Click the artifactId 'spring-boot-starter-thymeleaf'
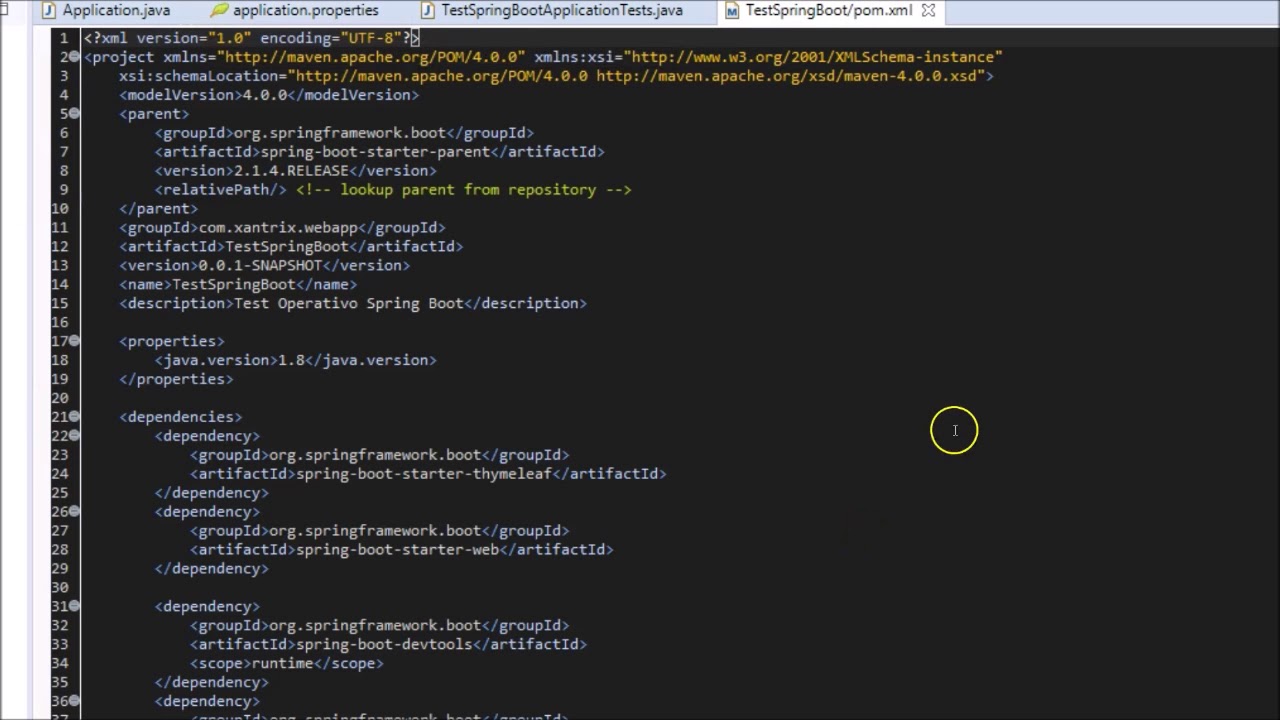This screenshot has height=720, width=1280. point(424,474)
